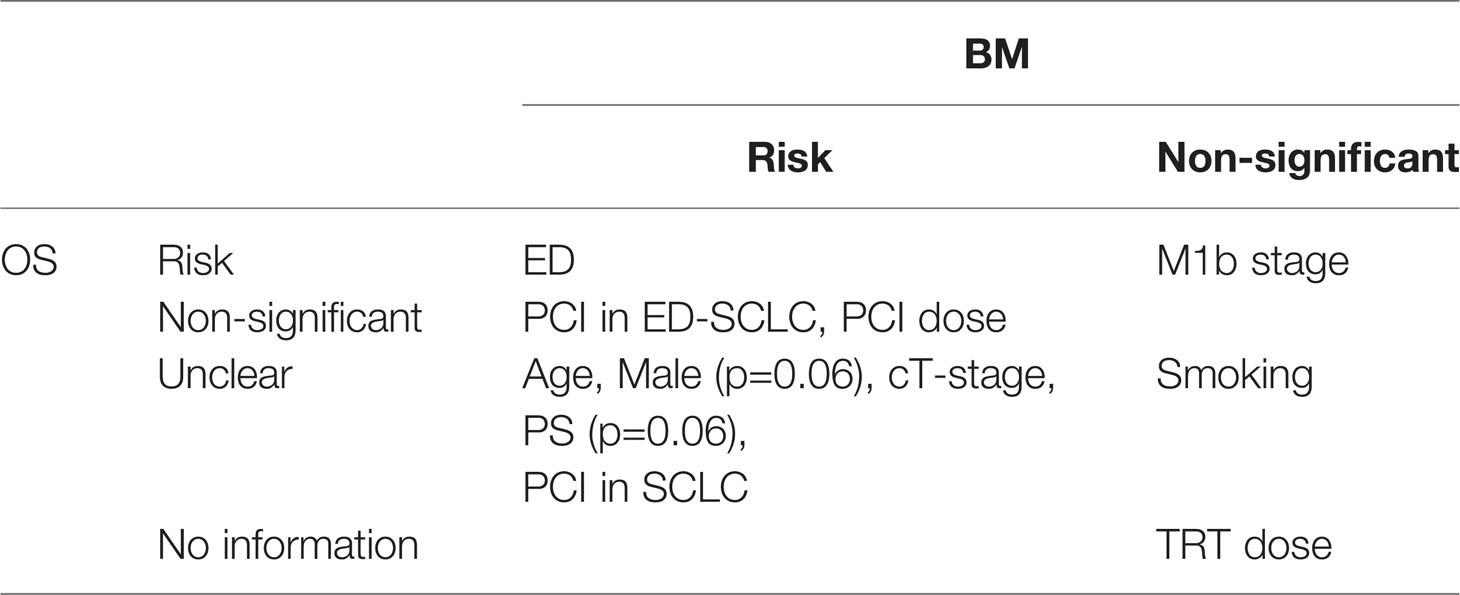Click the Risk row label under OS
This screenshot has height=595, width=1460.
tap(195, 262)
